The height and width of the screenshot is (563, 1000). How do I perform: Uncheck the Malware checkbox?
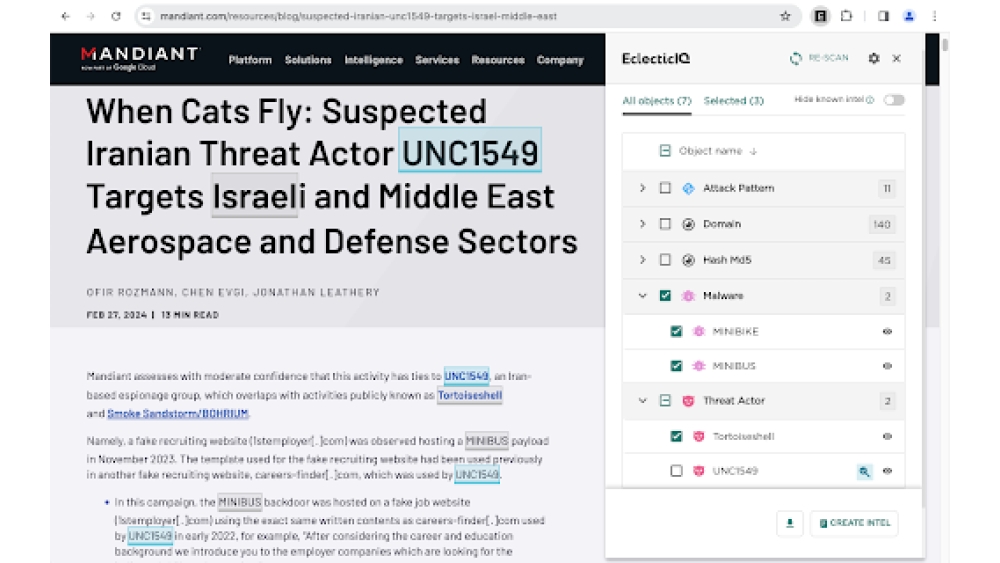[665, 296]
